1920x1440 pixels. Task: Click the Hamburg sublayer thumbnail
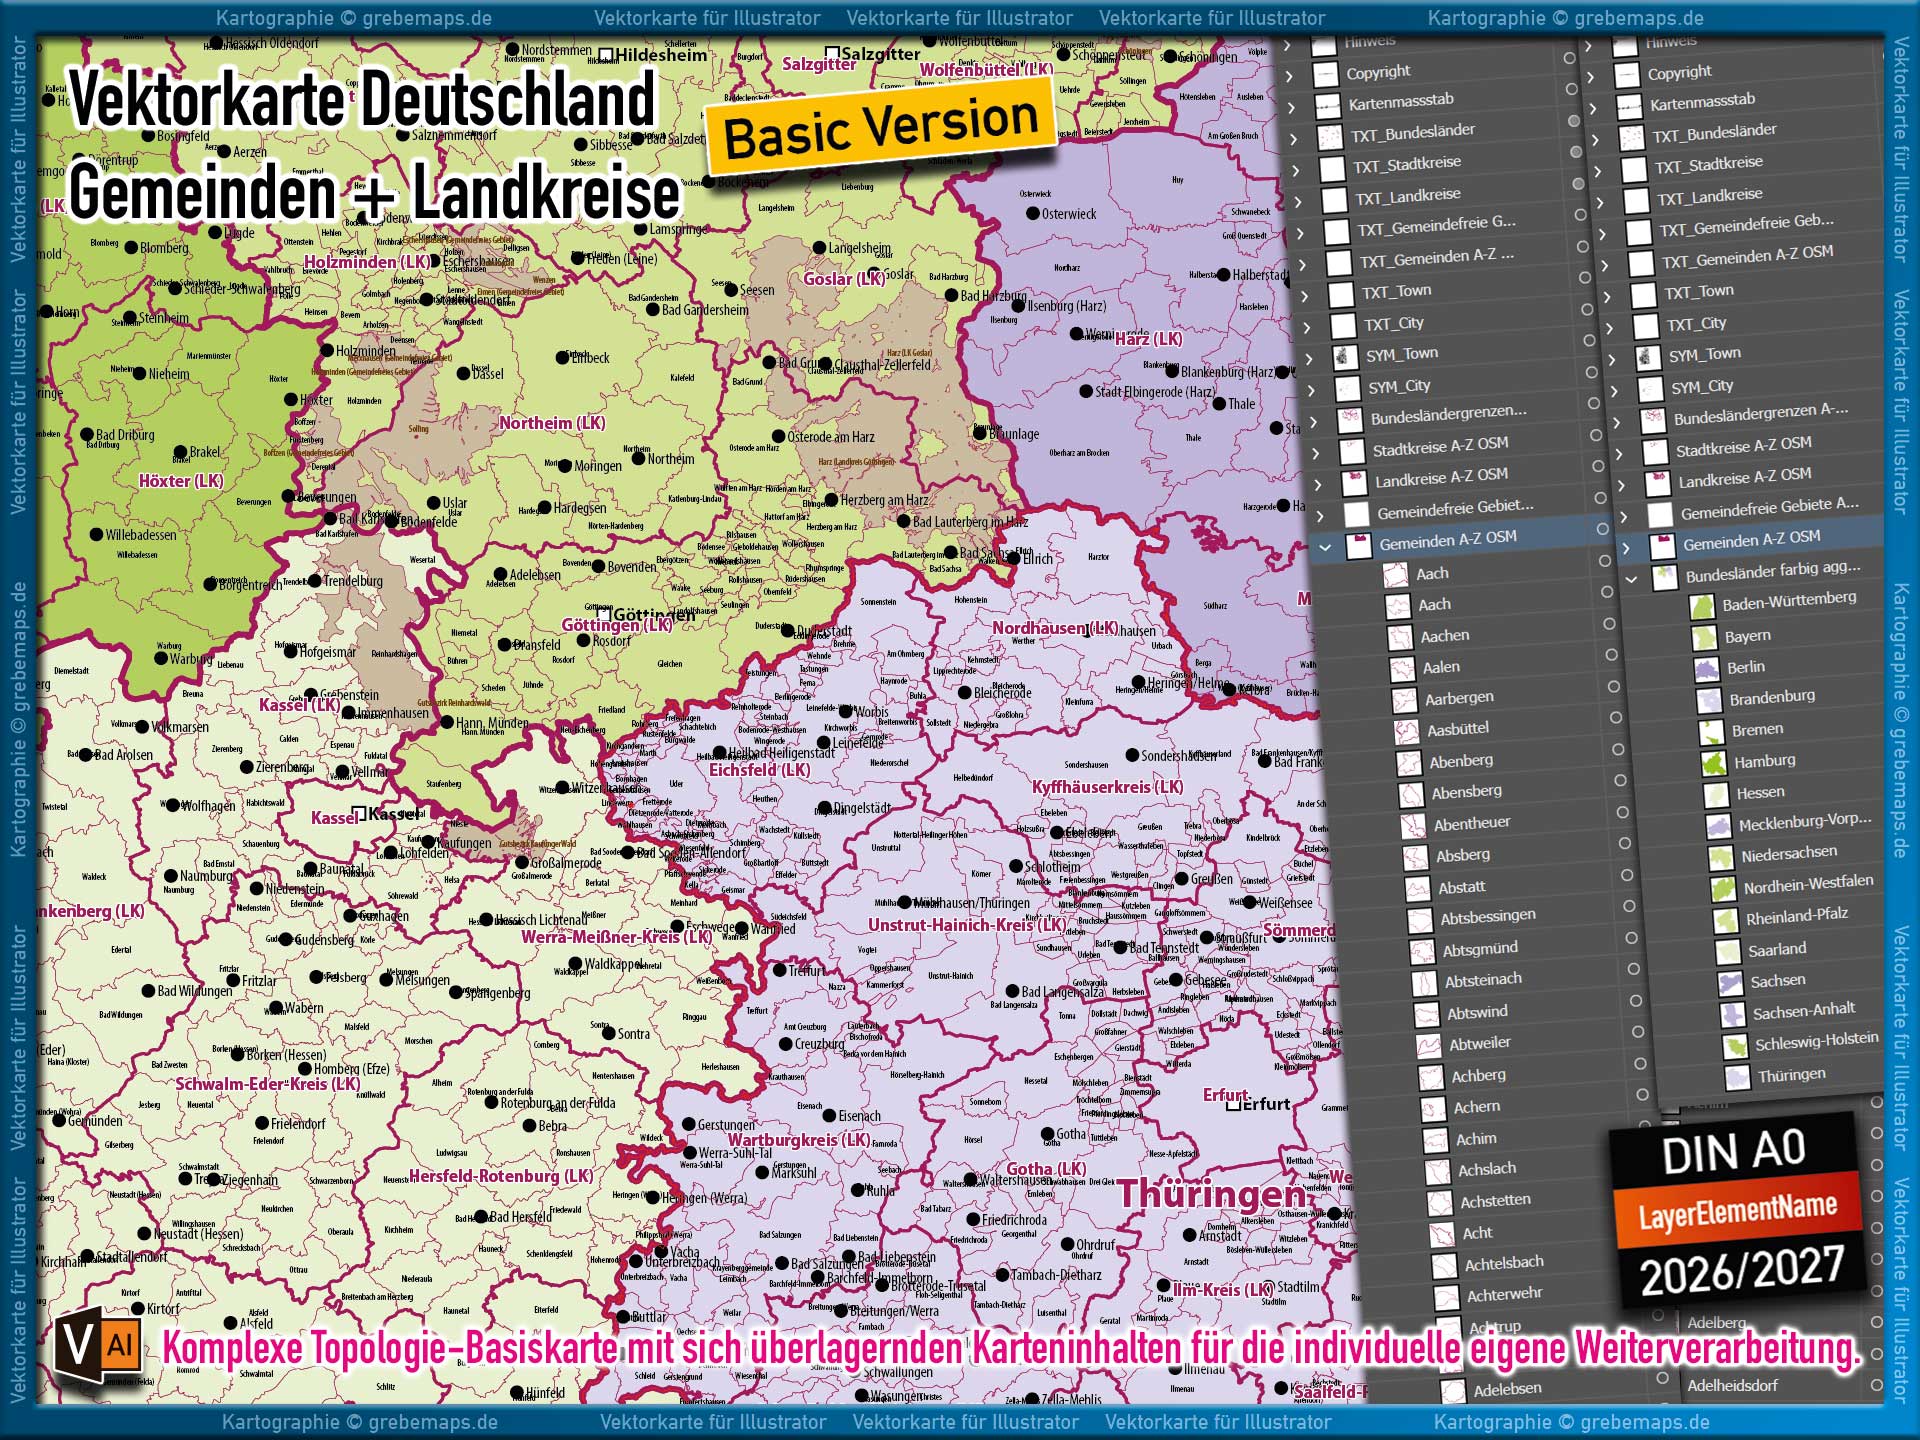click(1712, 763)
